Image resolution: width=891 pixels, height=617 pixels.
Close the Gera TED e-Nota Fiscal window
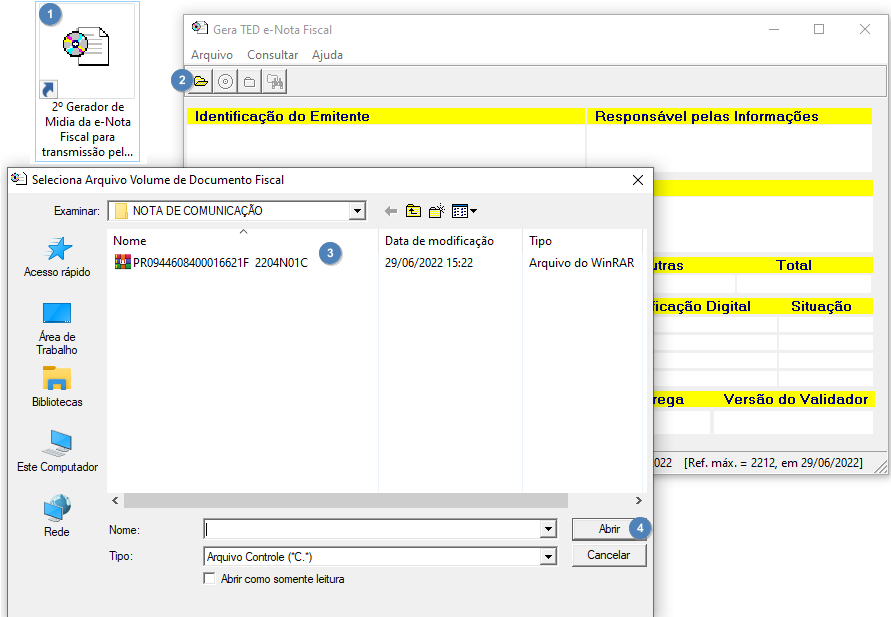pyautogui.click(x=865, y=29)
